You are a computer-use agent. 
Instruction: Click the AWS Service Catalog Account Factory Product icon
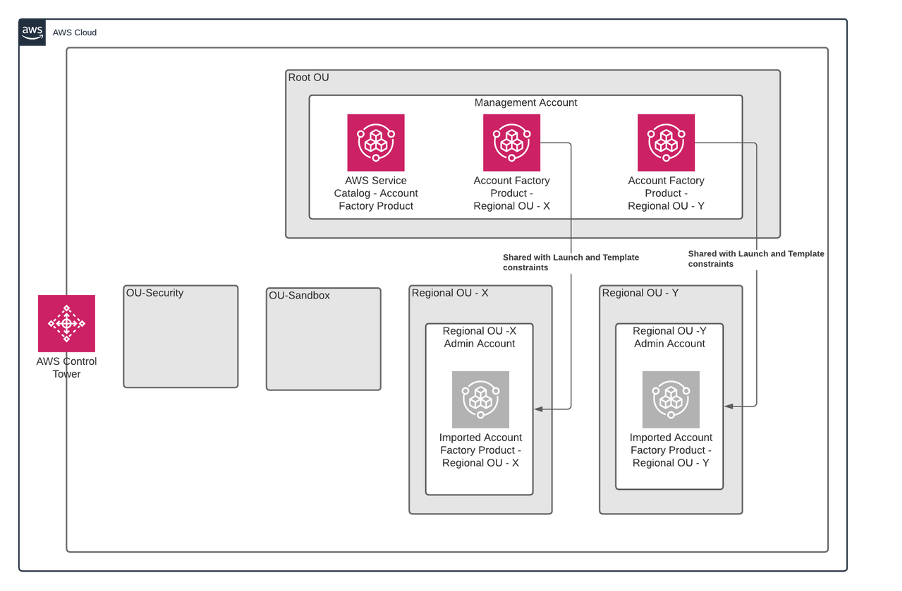(x=375, y=143)
